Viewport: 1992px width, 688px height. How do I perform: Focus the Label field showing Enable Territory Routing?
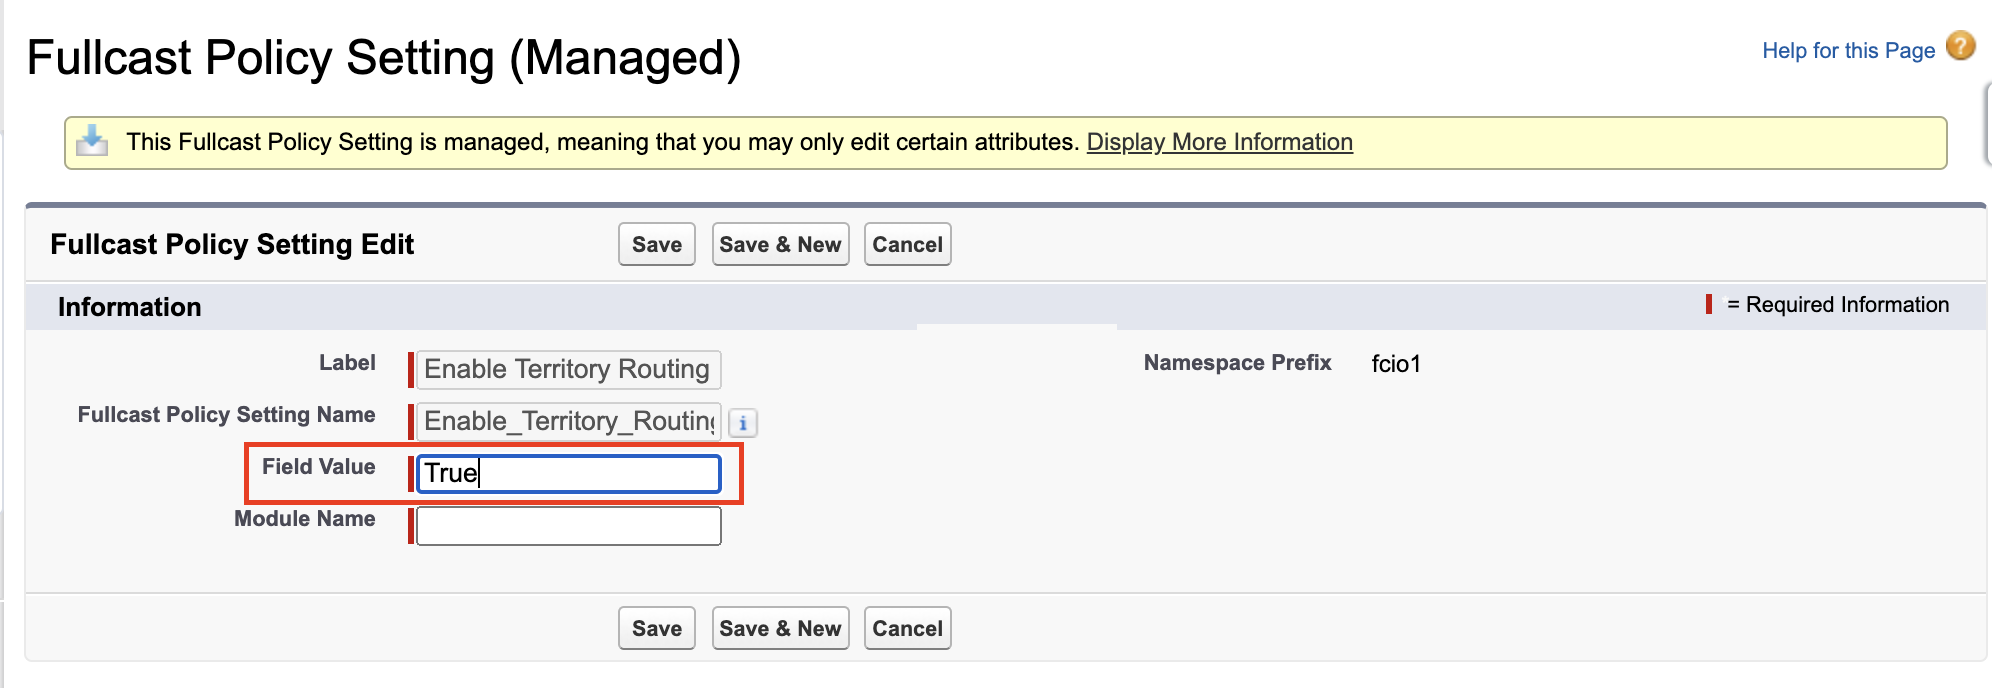(x=568, y=369)
